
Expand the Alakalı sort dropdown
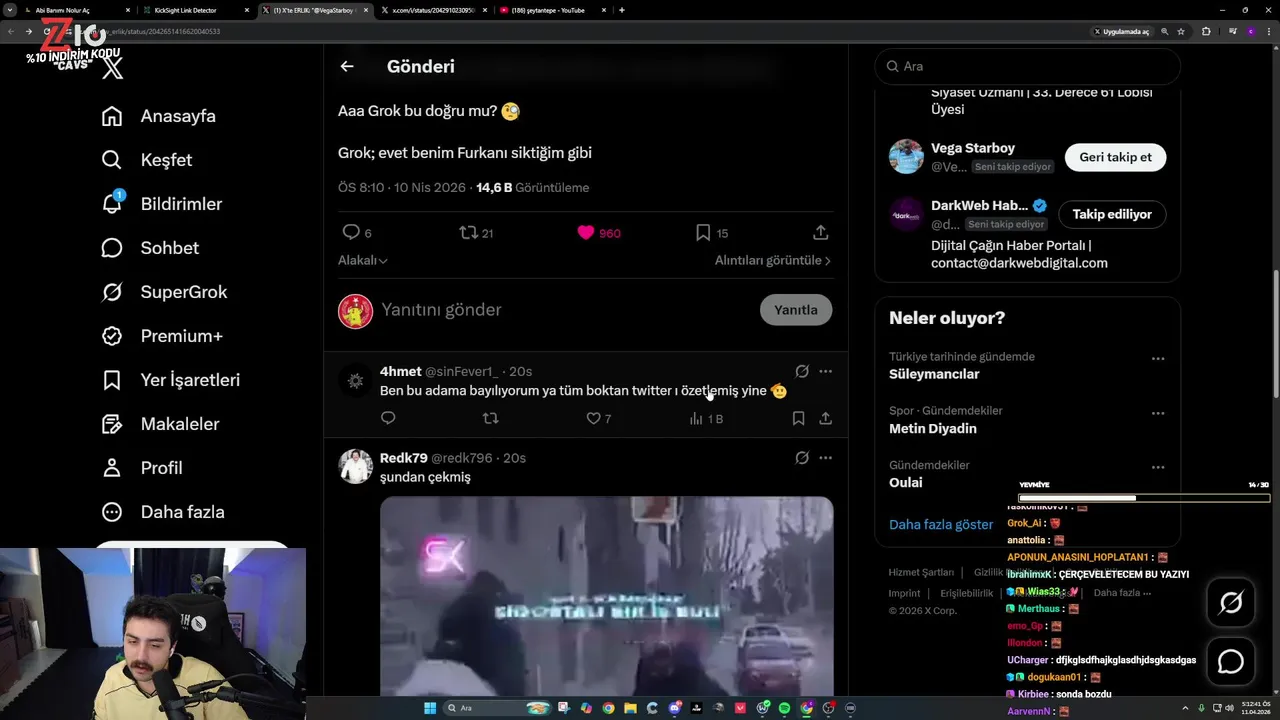tap(363, 260)
